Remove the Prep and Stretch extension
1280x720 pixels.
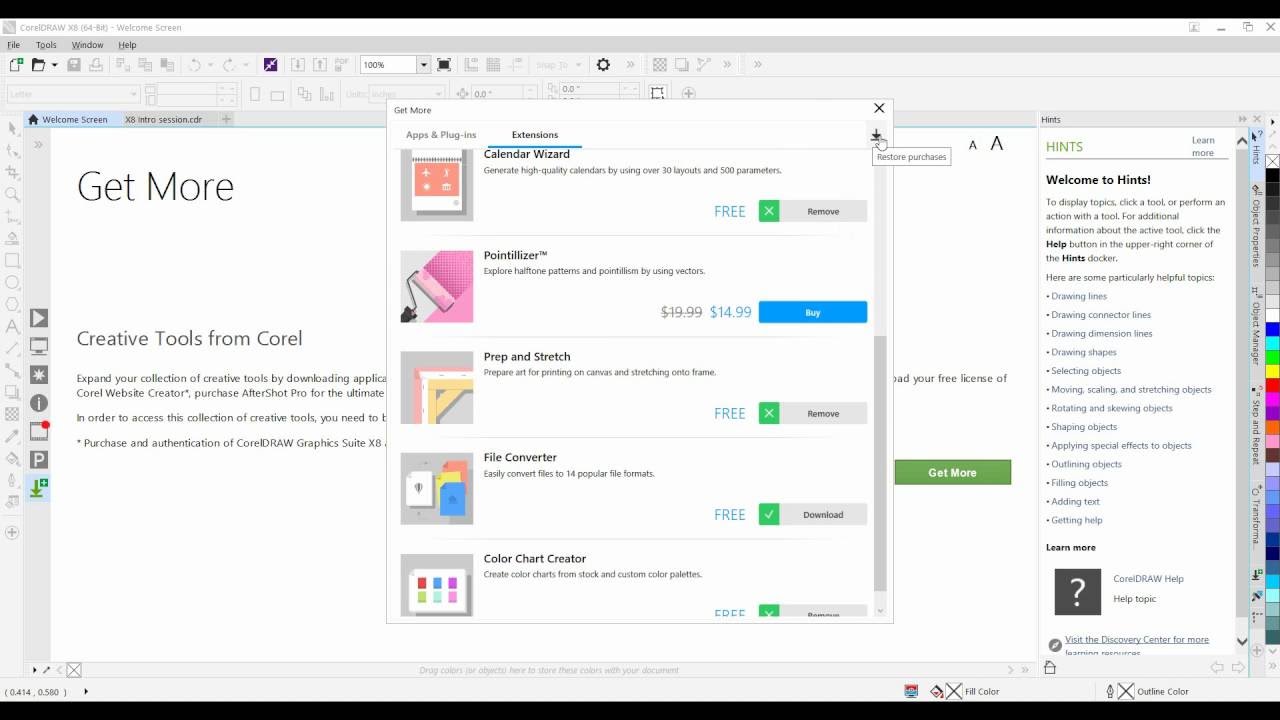(823, 413)
